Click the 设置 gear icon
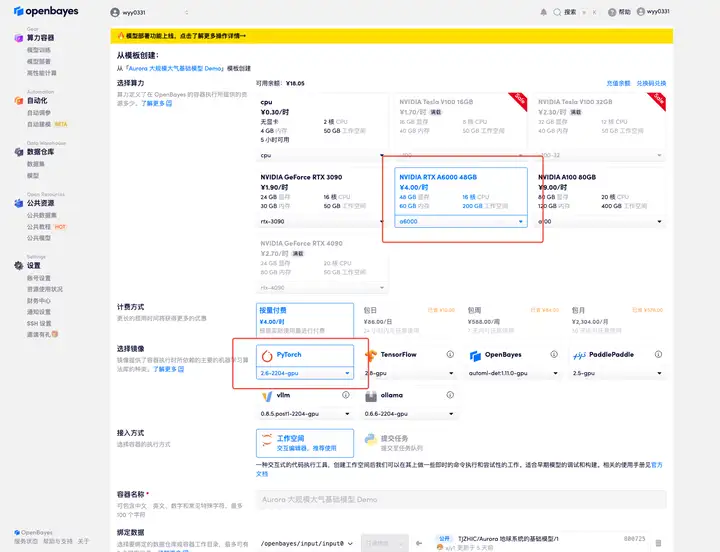The image size is (720, 552). (18, 265)
